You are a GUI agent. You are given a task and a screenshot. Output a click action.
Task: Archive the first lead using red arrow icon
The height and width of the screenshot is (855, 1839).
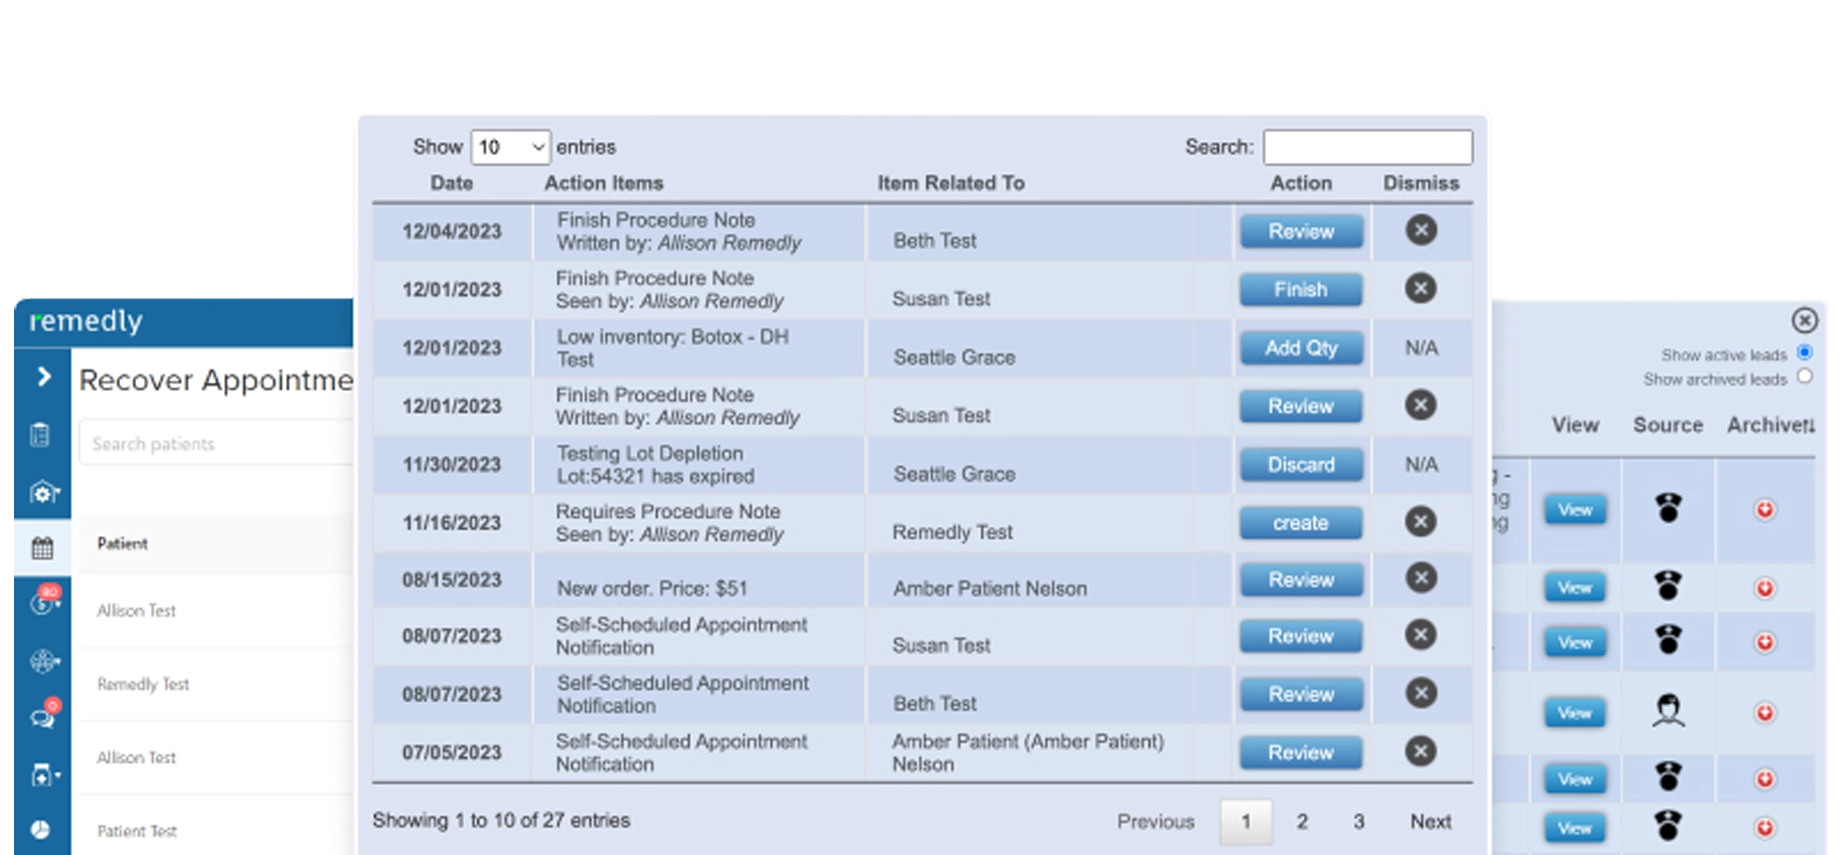point(1765,510)
